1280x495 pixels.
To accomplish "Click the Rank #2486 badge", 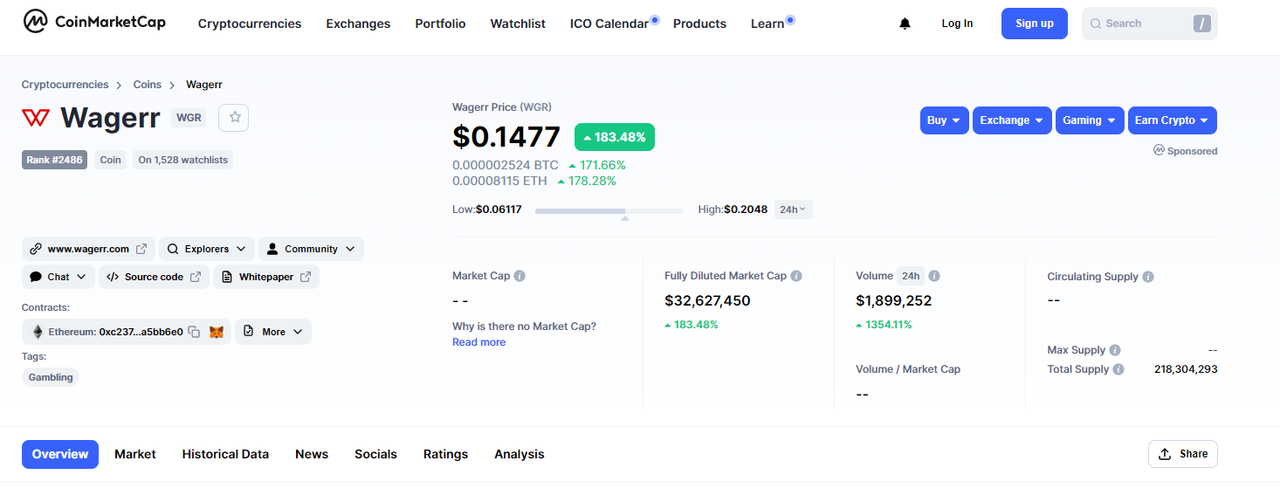I will pos(54,160).
